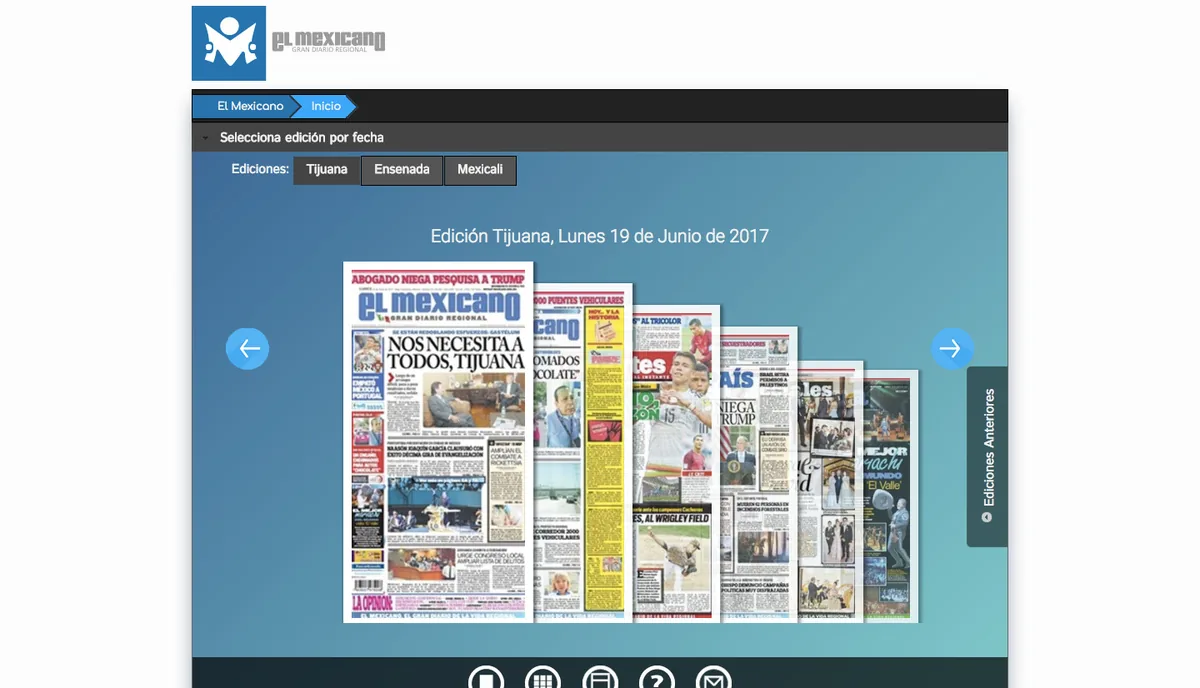Viewport: 1200px width, 688px height.
Task: Open help with the question mark icon
Action: point(657,678)
